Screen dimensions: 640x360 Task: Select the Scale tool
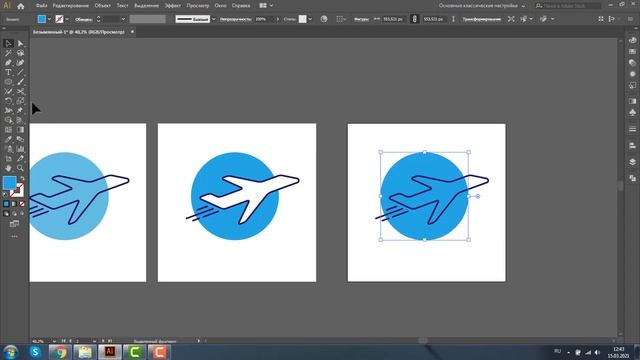[20, 101]
